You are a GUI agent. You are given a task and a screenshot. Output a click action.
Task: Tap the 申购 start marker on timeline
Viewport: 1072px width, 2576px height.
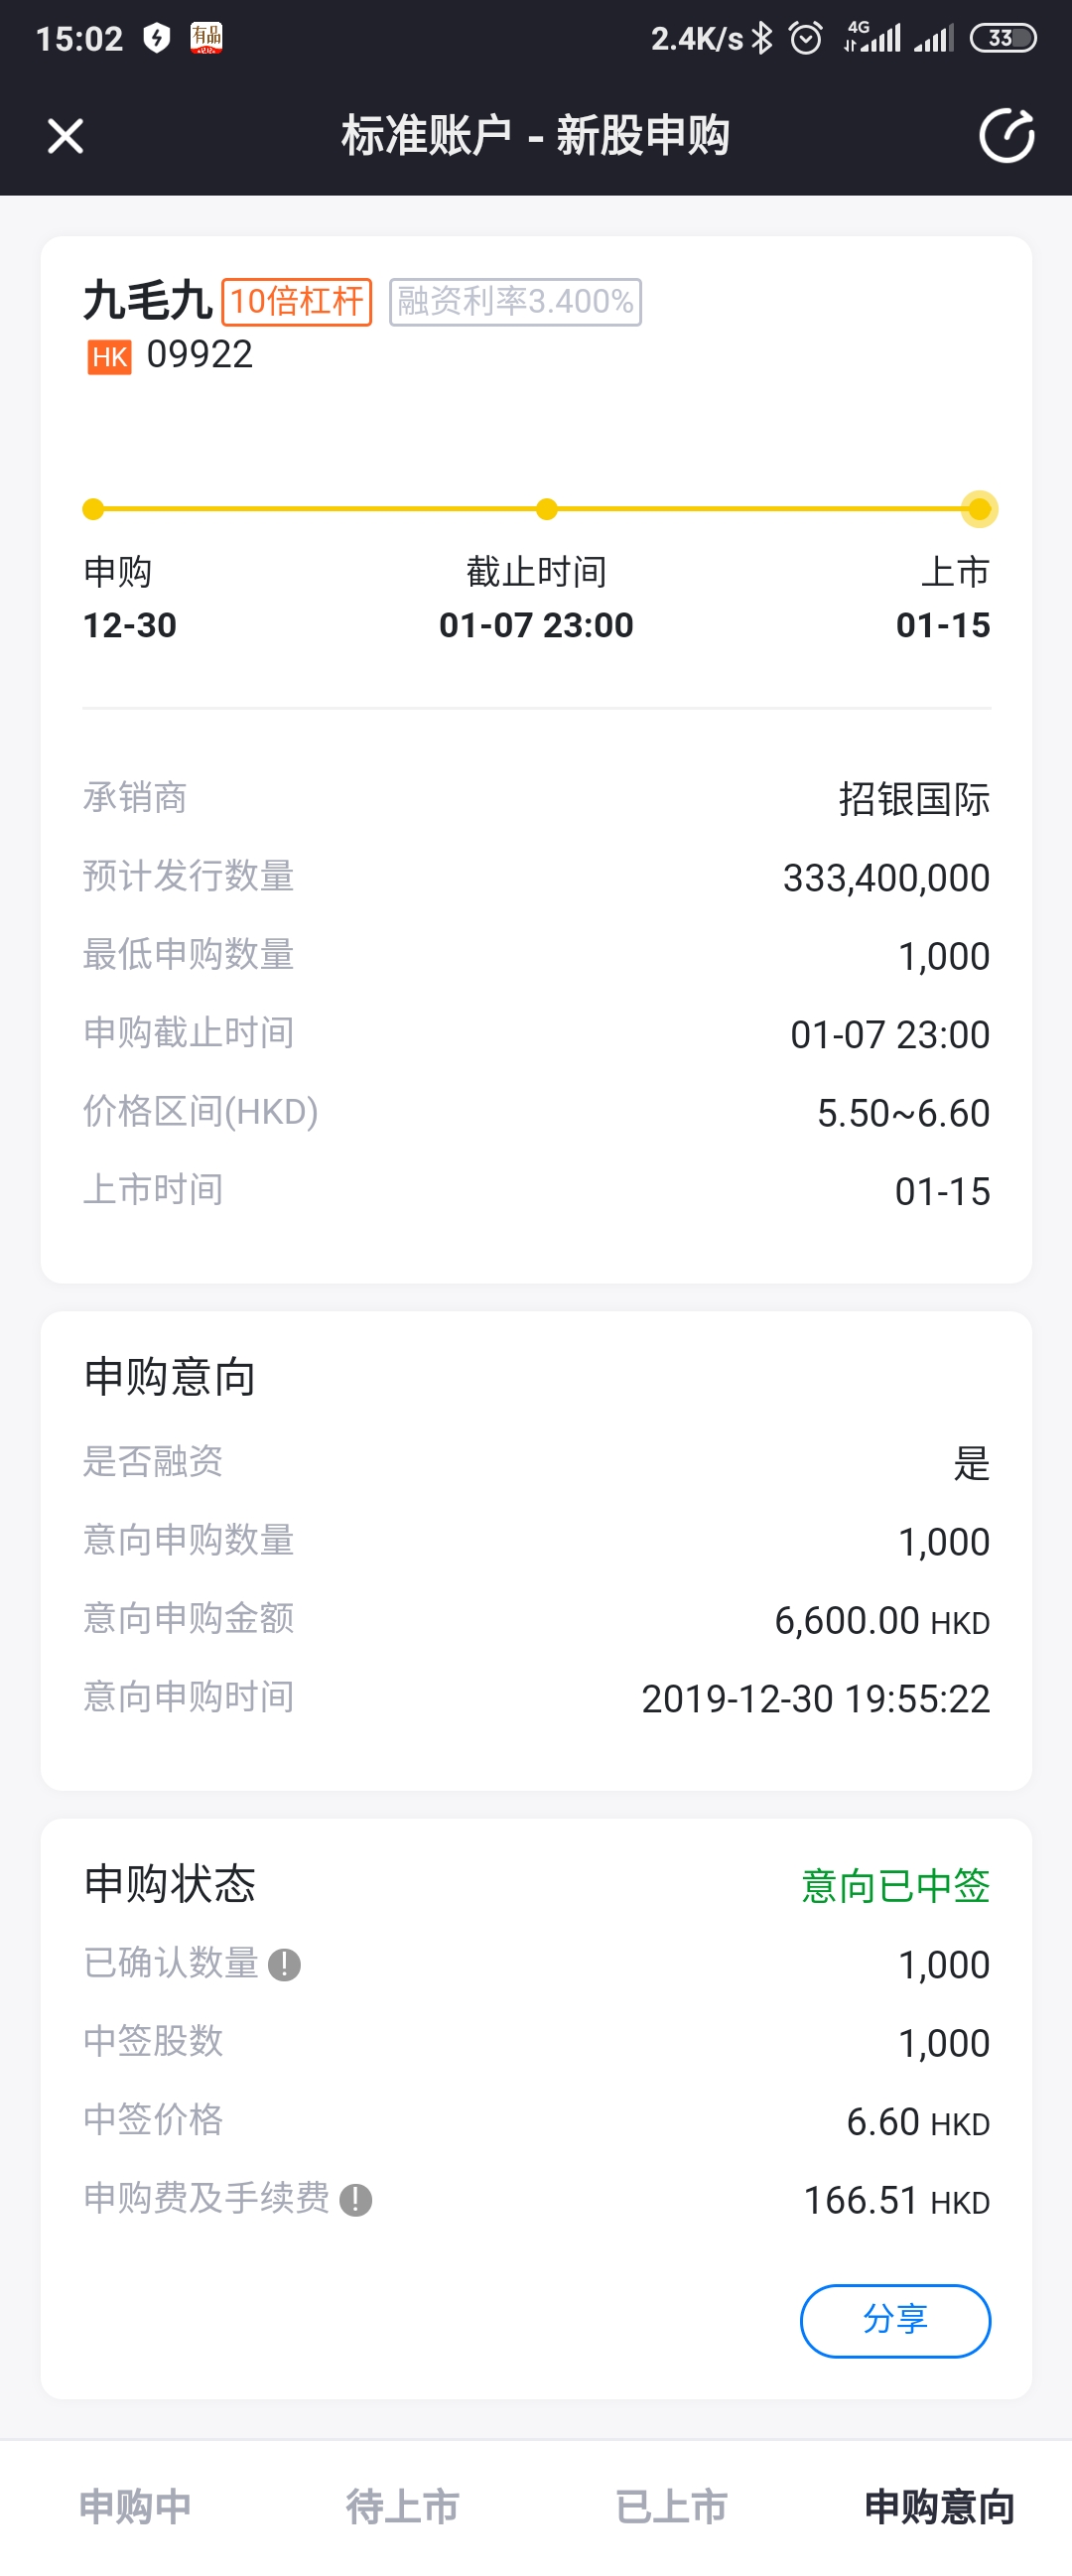(93, 509)
